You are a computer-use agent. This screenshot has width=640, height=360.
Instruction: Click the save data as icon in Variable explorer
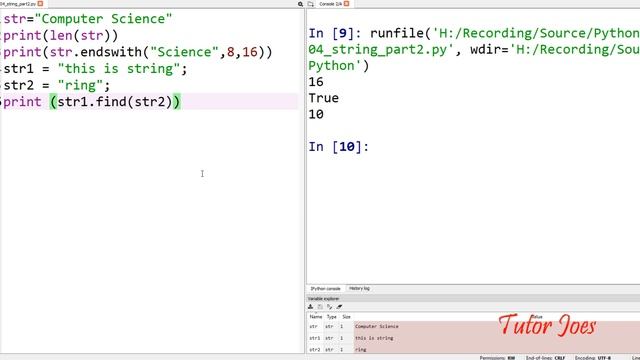tap(329, 307)
